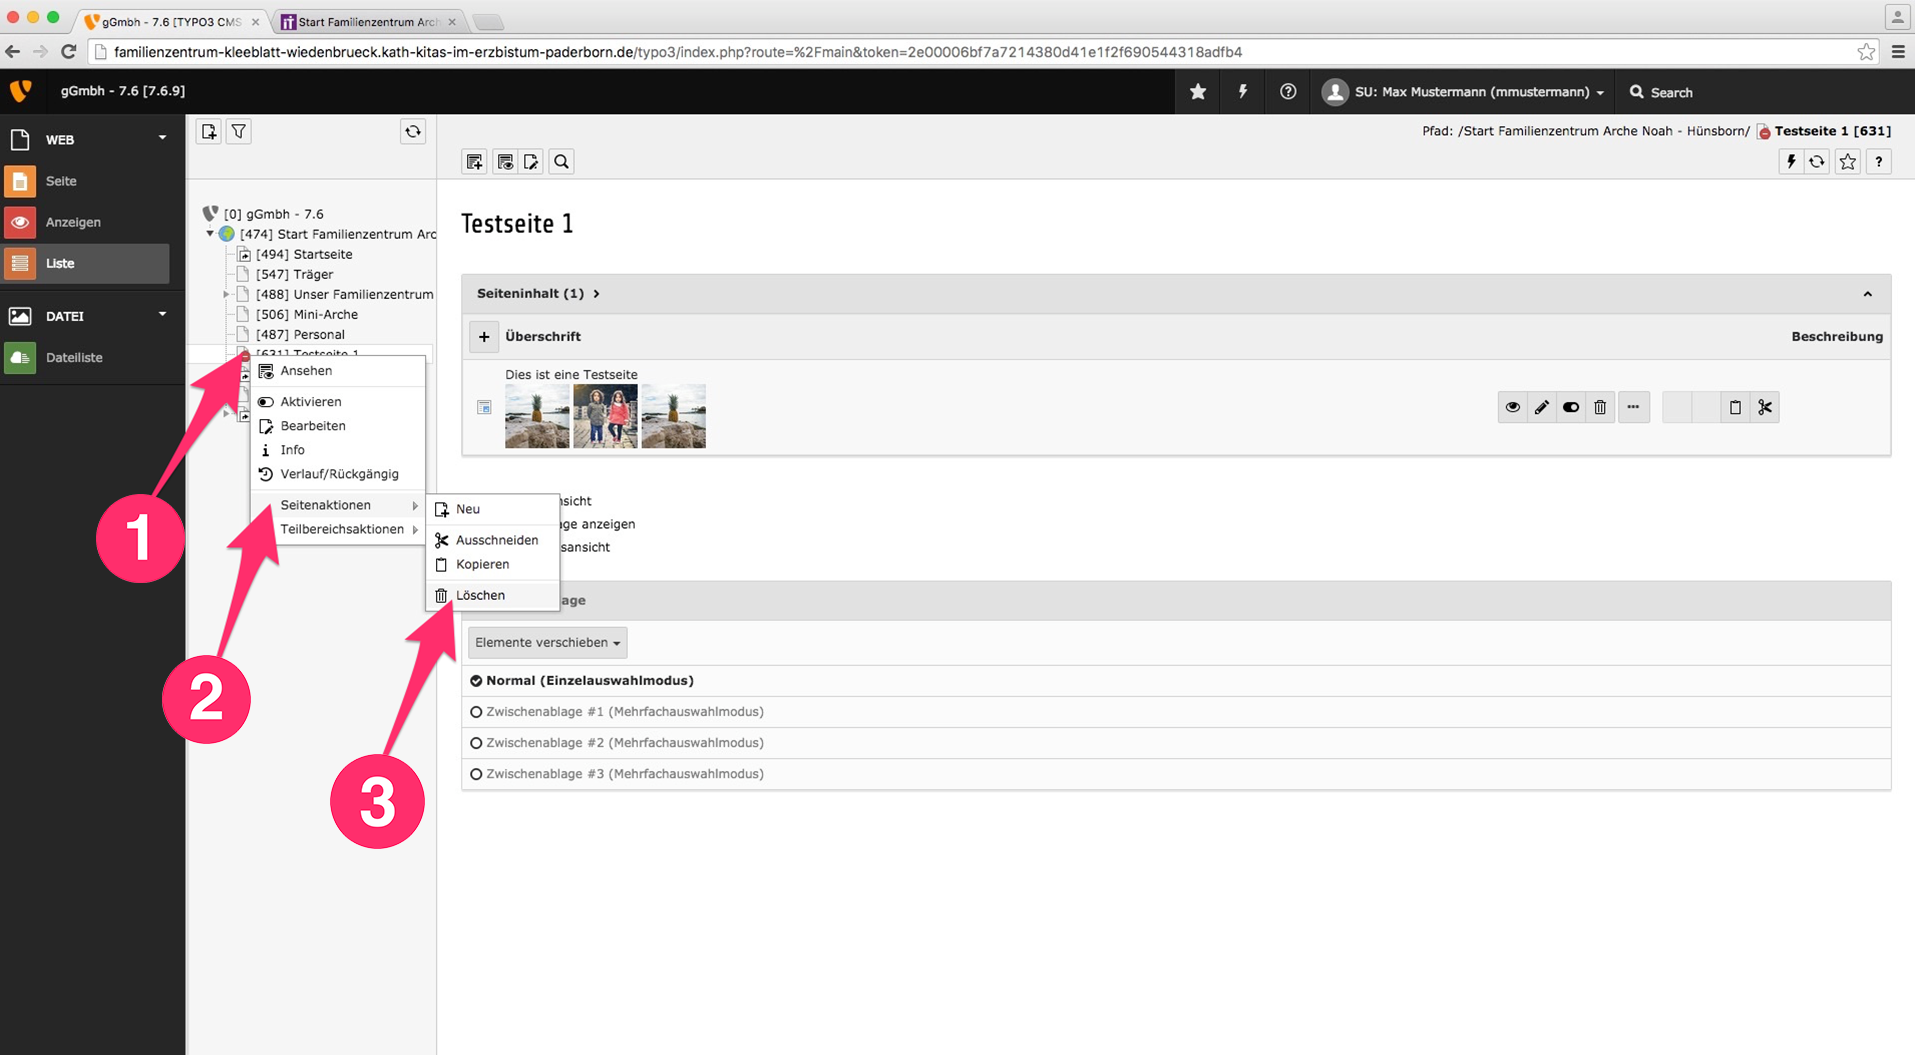Click the filter icon above page tree

pyautogui.click(x=239, y=132)
